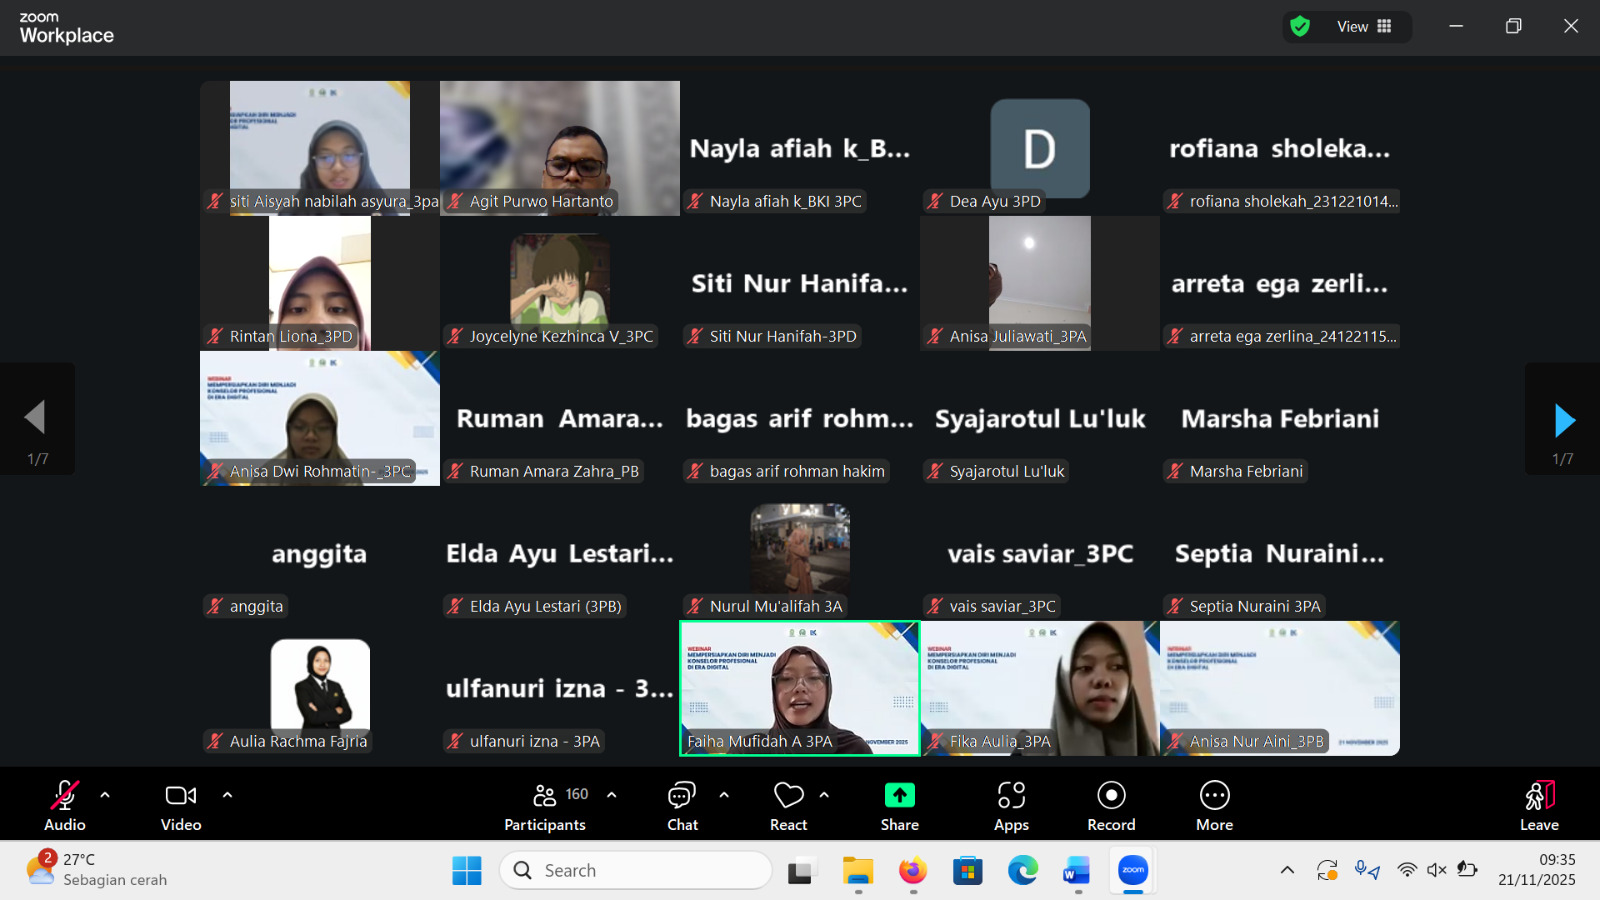Select Faiha Mufidah A 3PA video tile
The height and width of the screenshot is (900, 1600).
pos(799,688)
